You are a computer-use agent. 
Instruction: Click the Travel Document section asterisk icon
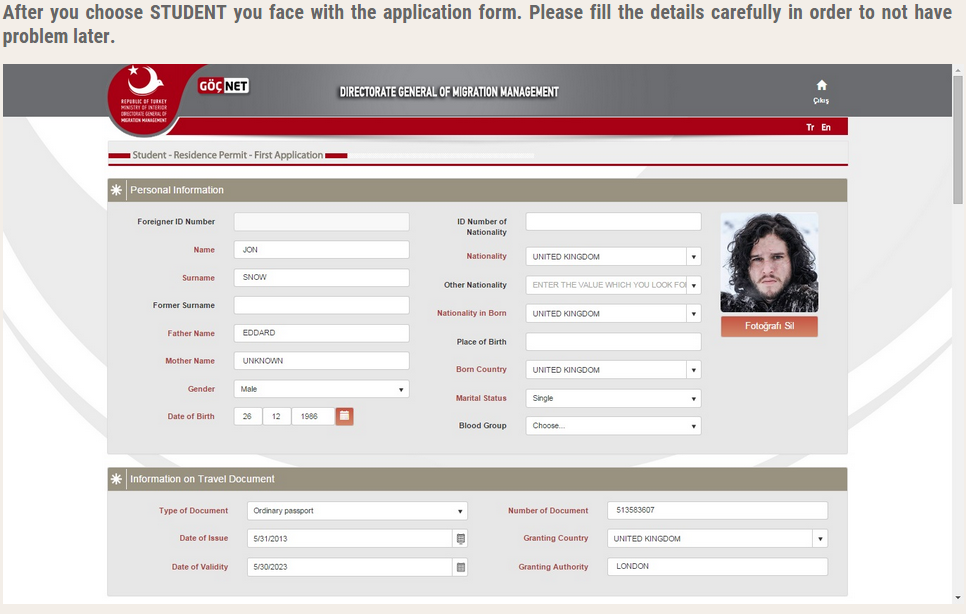pyautogui.click(x=116, y=479)
